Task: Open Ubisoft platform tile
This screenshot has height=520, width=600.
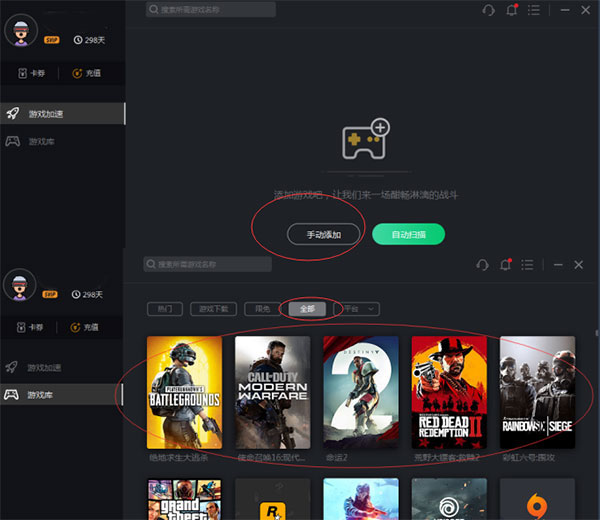Action: [x=449, y=499]
